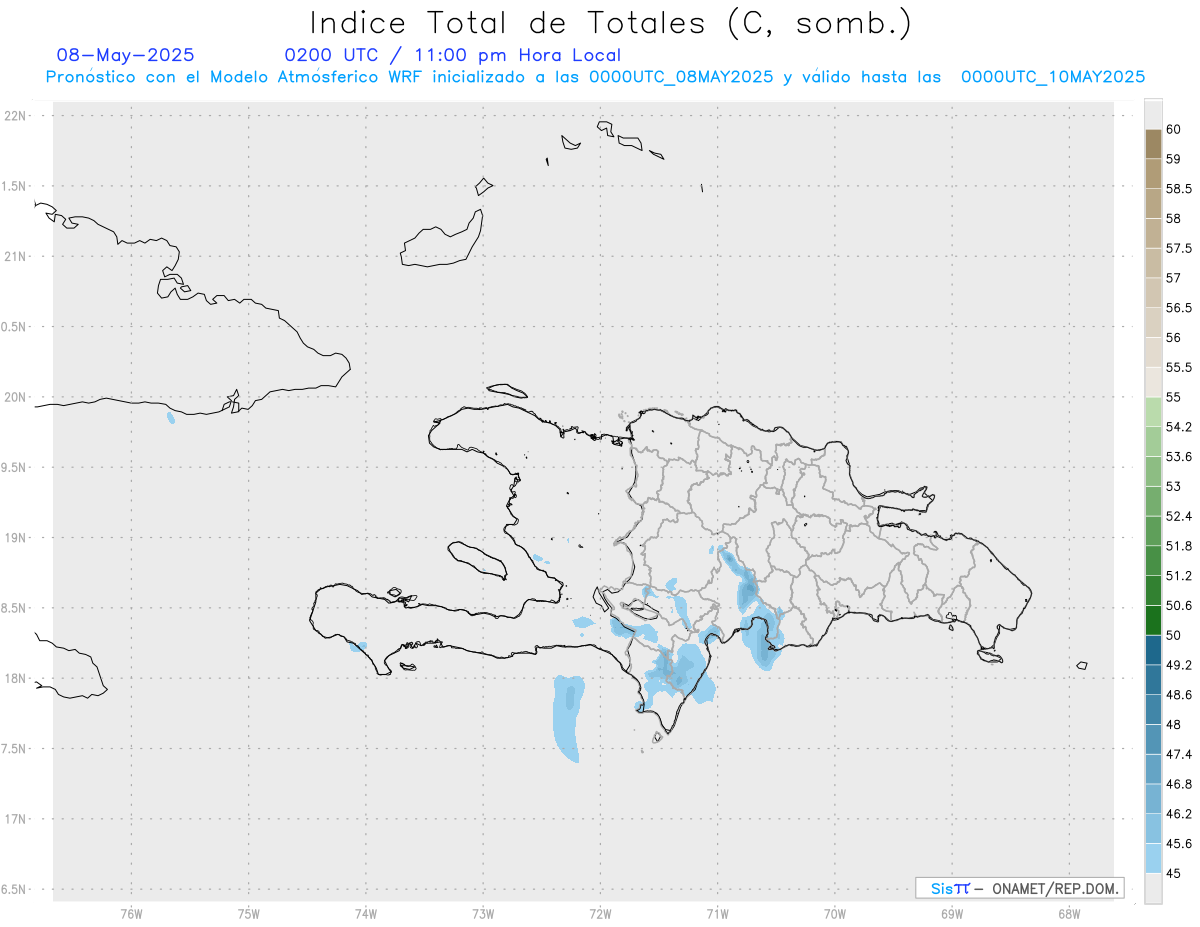This screenshot has height=927, width=1200.
Task: Click the latitude label '17N'
Action: tap(15, 819)
